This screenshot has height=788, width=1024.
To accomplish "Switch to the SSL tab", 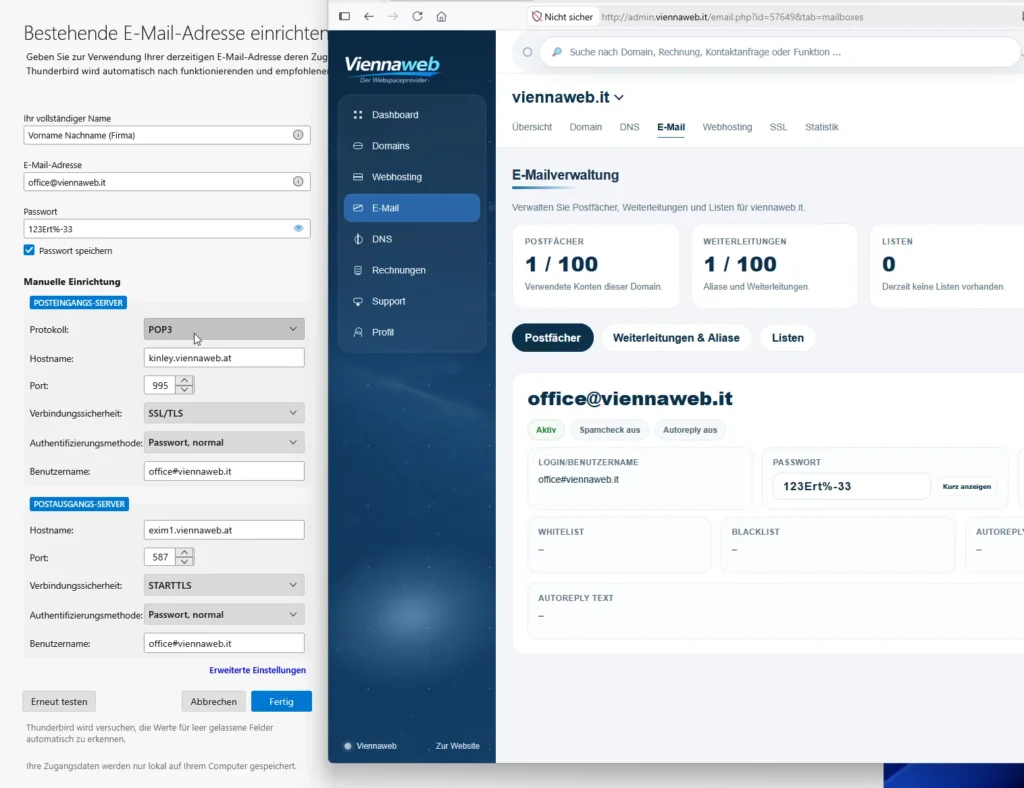I will tap(778, 127).
